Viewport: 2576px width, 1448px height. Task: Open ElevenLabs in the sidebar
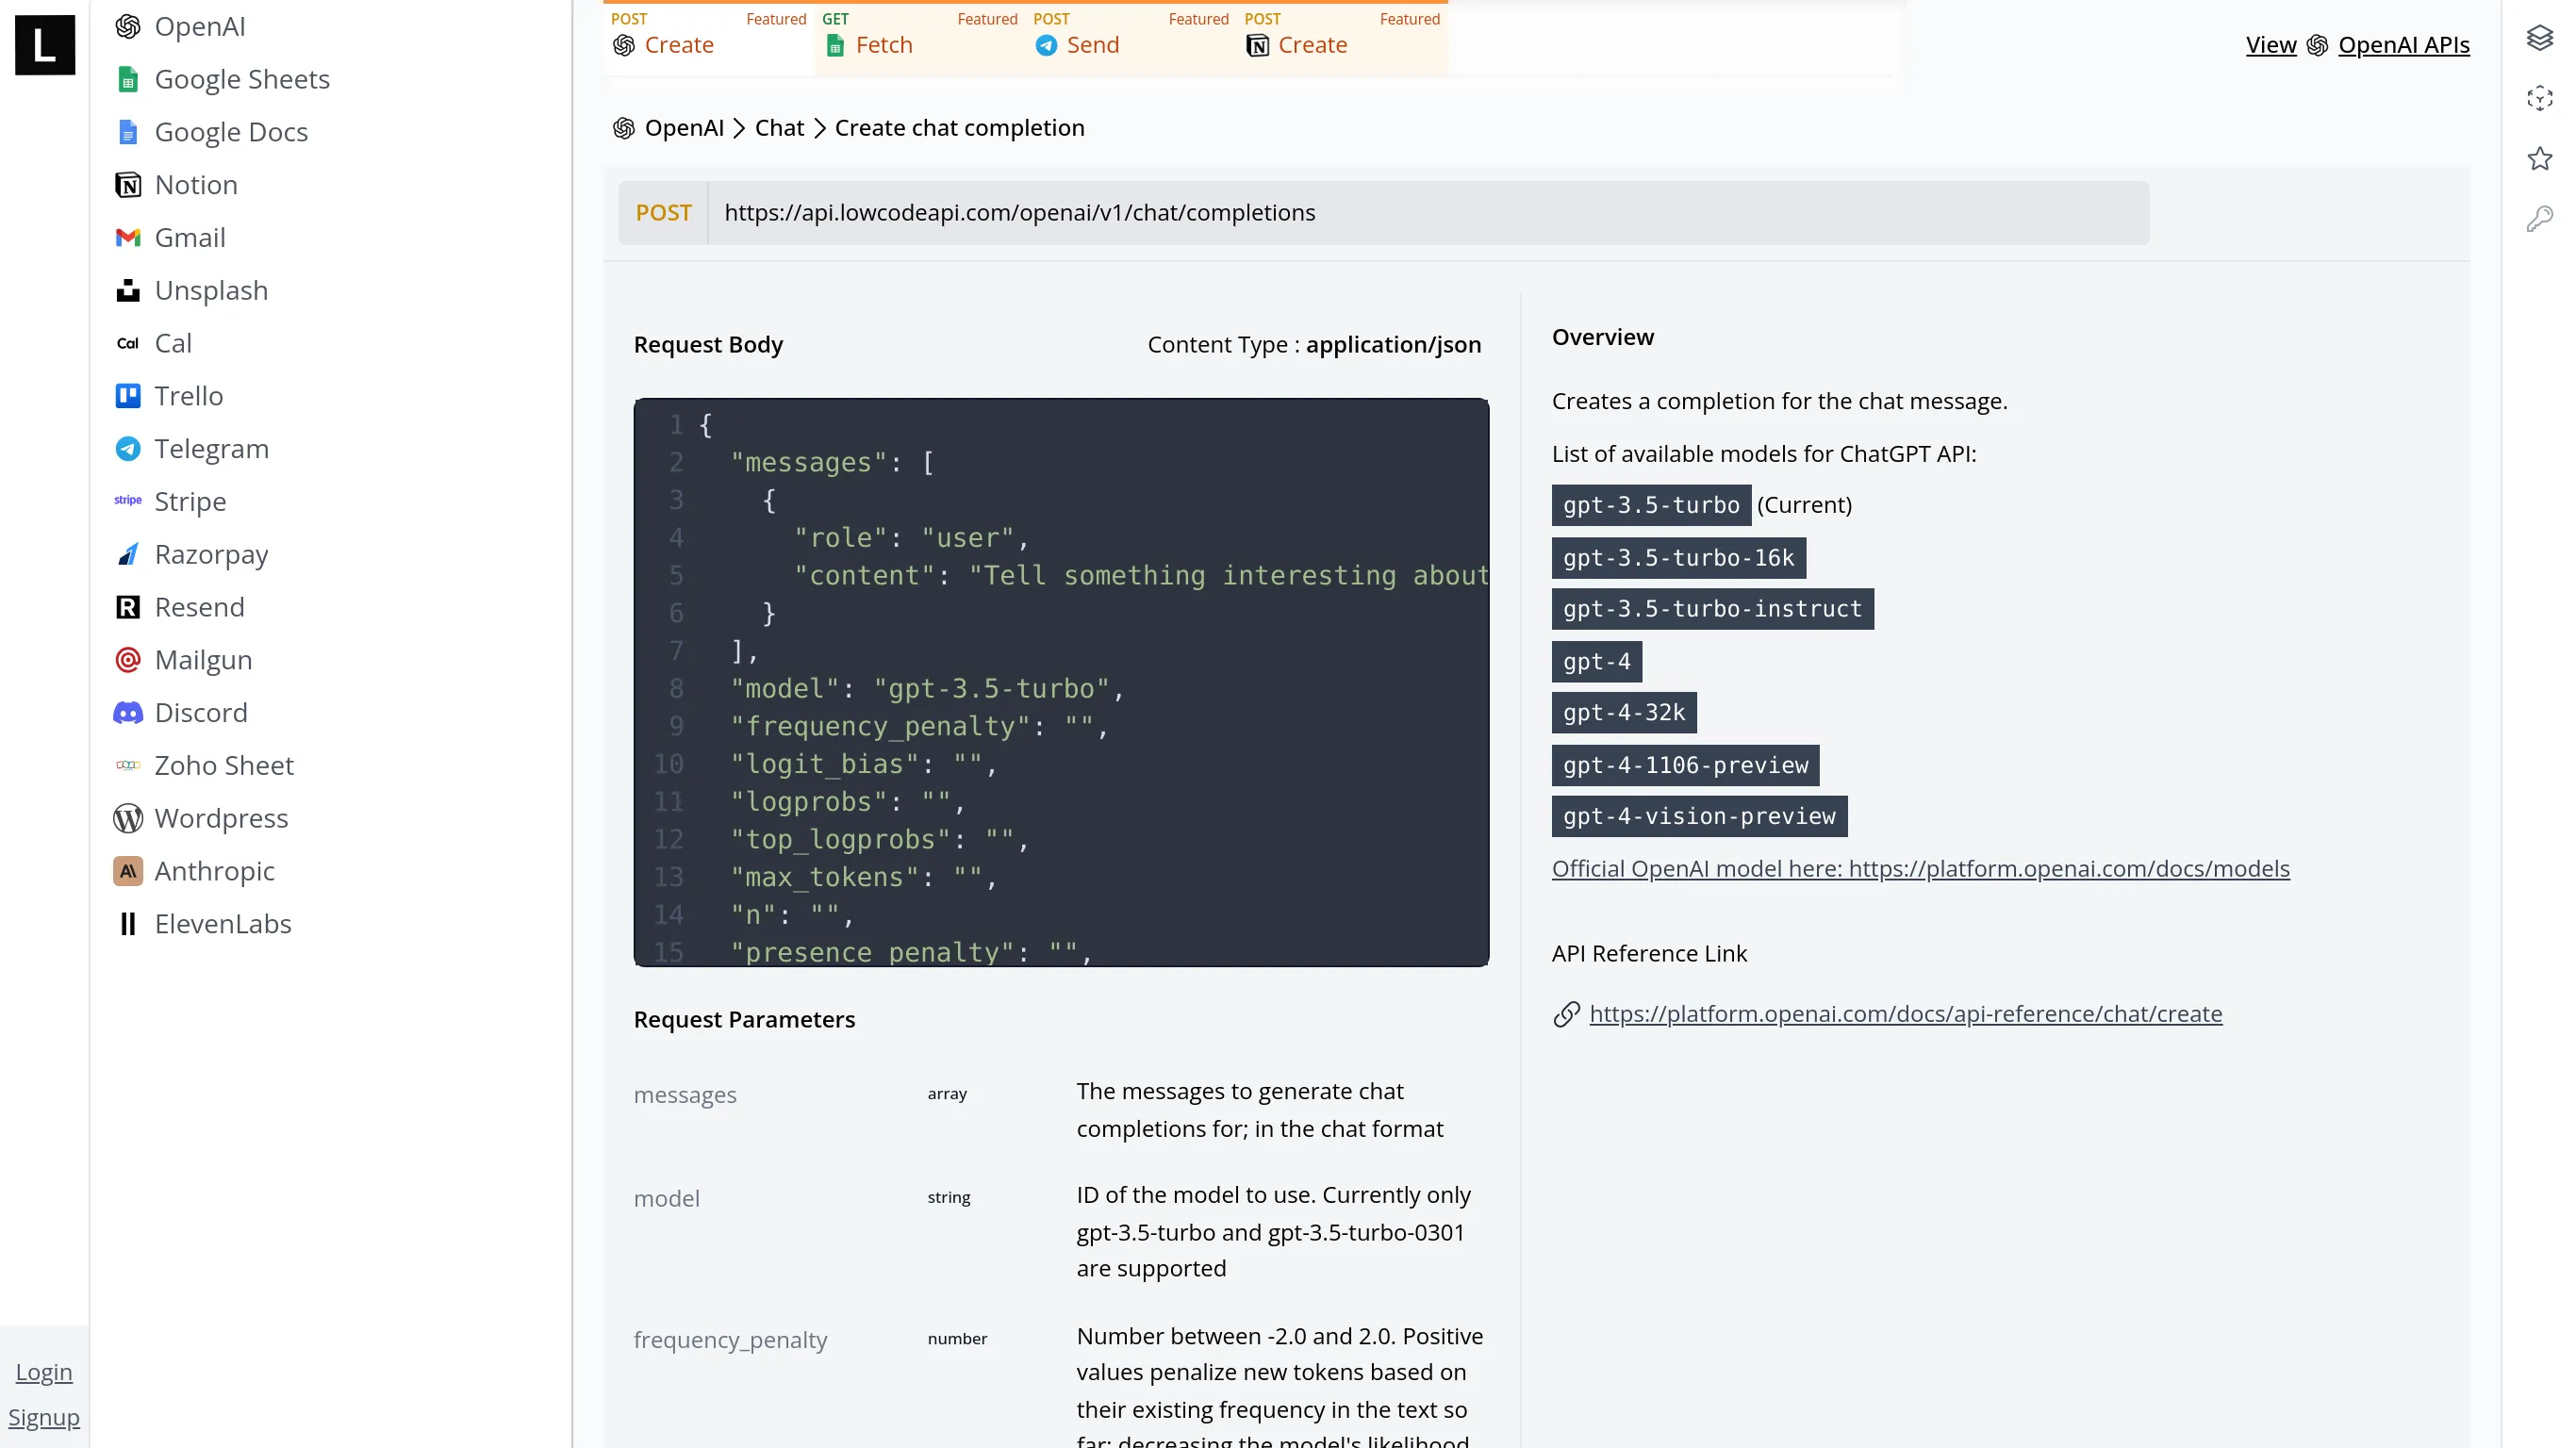click(203, 924)
